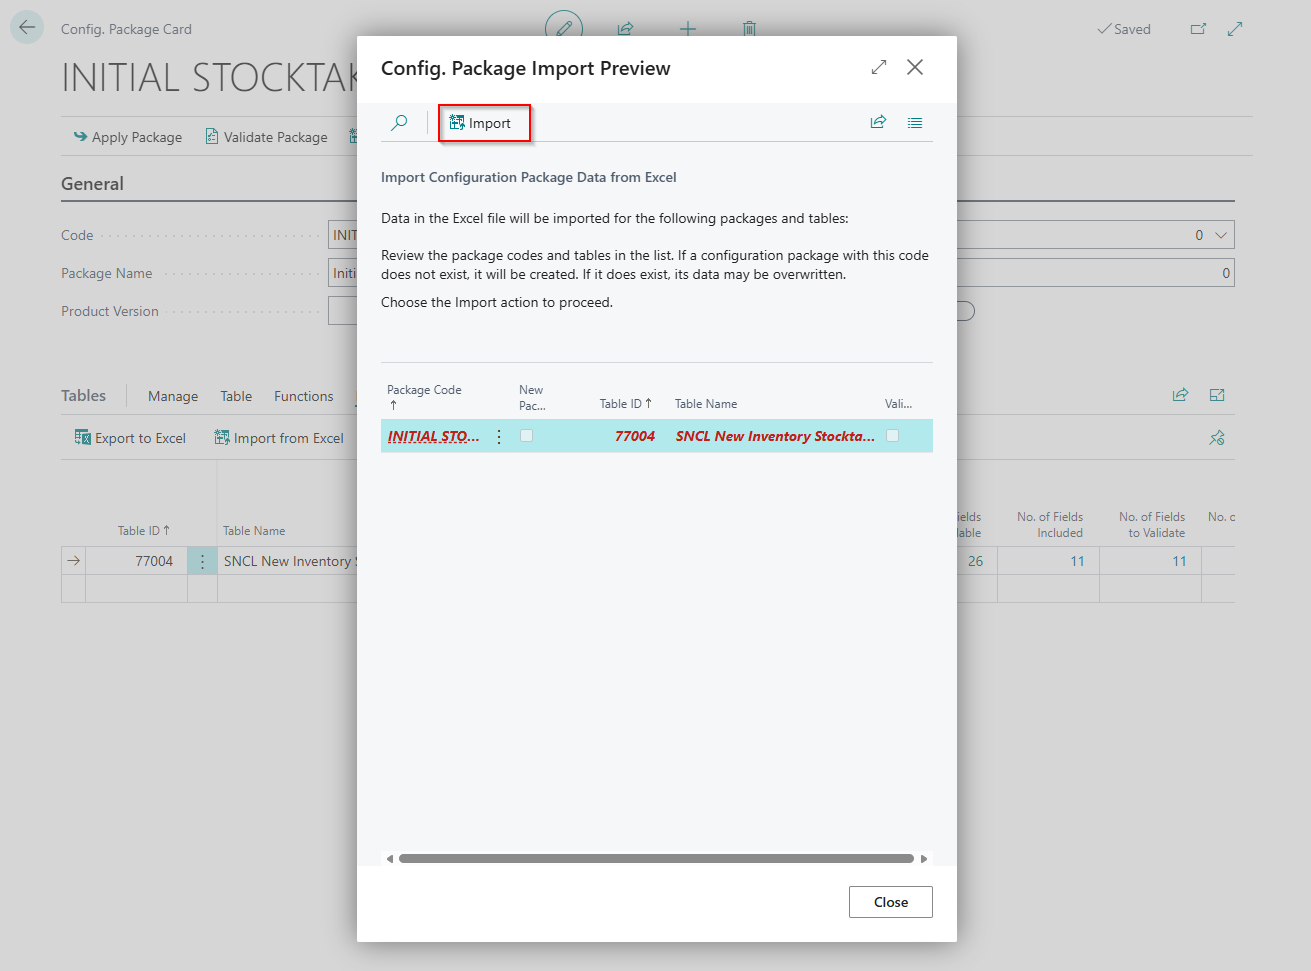Click Import from Excel in the Tables section
Image resolution: width=1311 pixels, height=971 pixels.
279,438
